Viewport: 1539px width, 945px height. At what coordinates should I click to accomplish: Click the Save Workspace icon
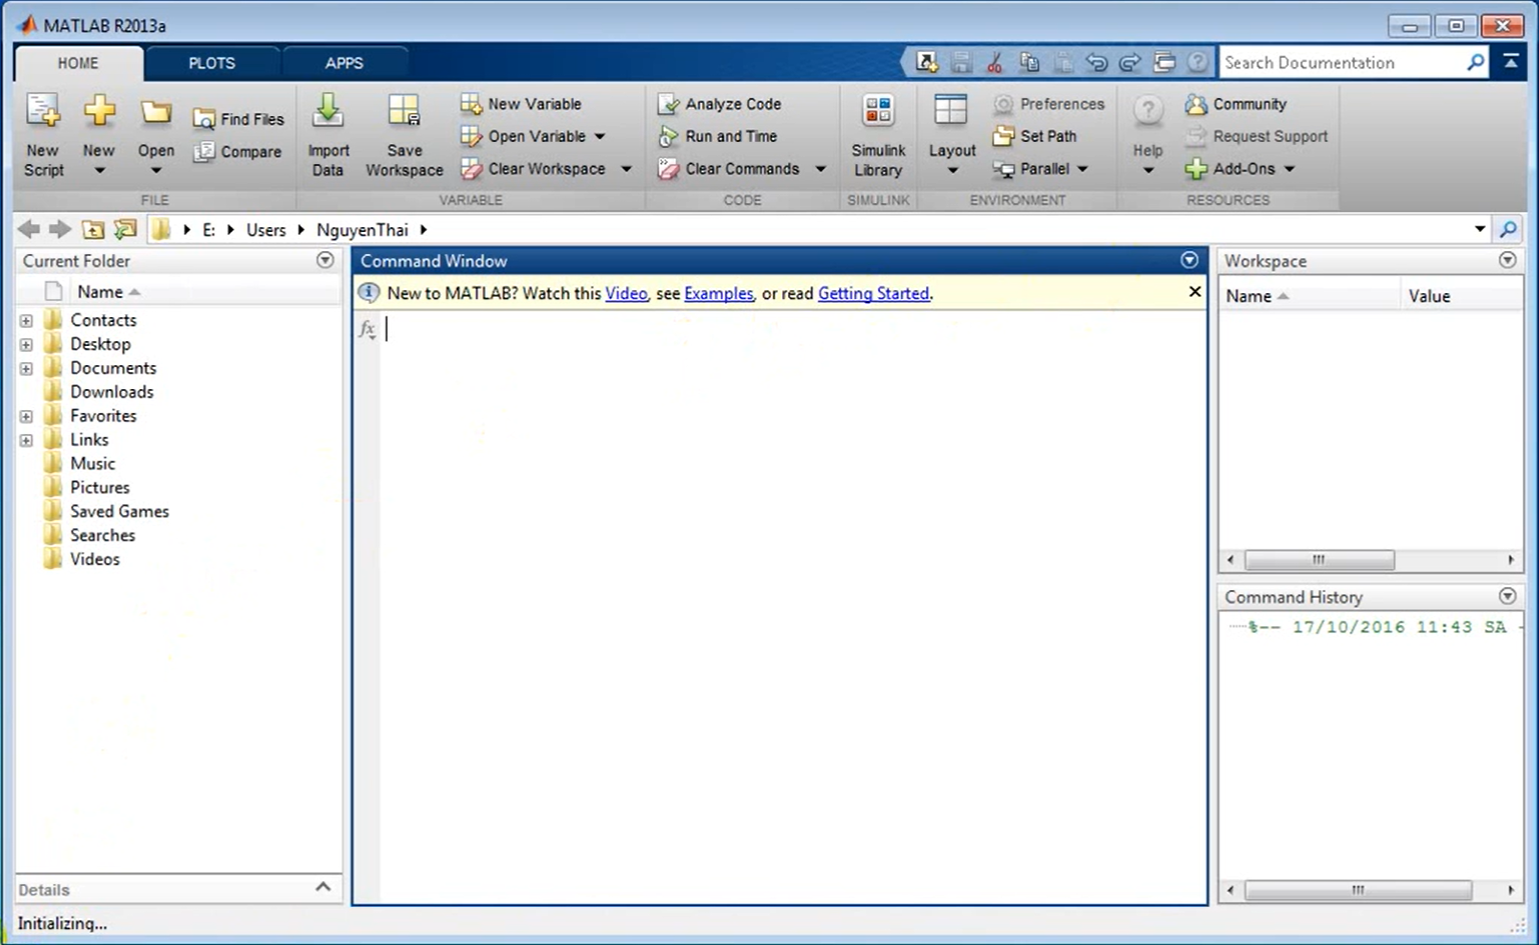coord(404,112)
